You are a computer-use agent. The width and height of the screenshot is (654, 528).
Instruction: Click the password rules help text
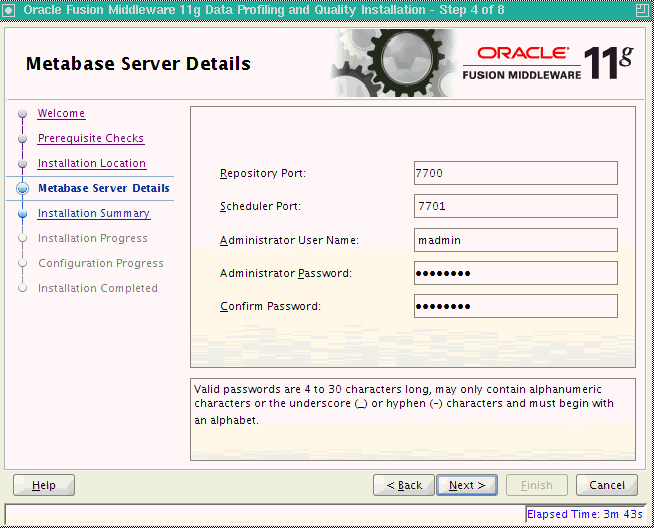404,405
